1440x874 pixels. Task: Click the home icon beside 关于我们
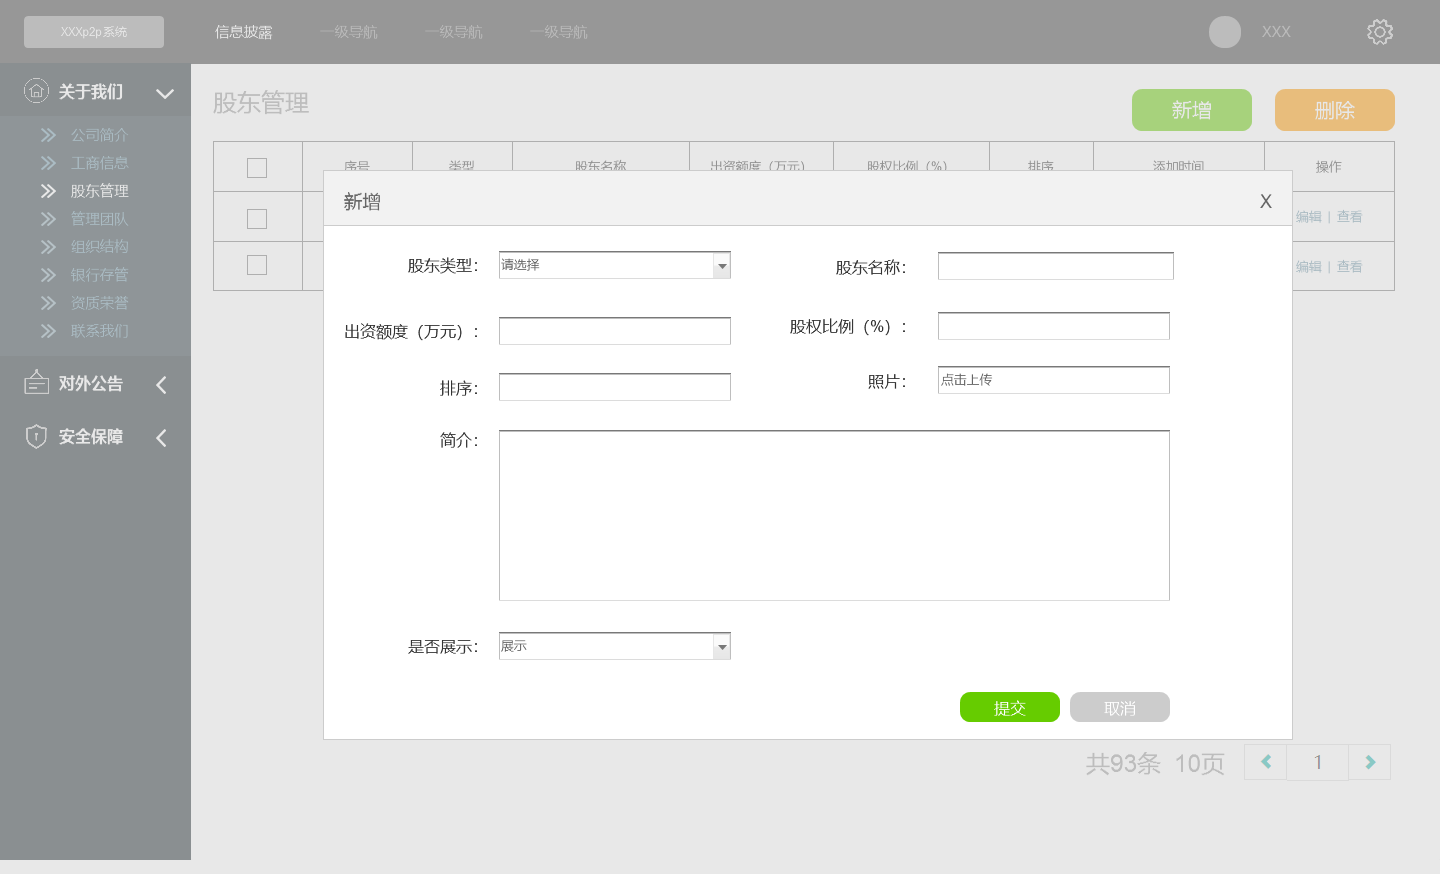click(36, 90)
